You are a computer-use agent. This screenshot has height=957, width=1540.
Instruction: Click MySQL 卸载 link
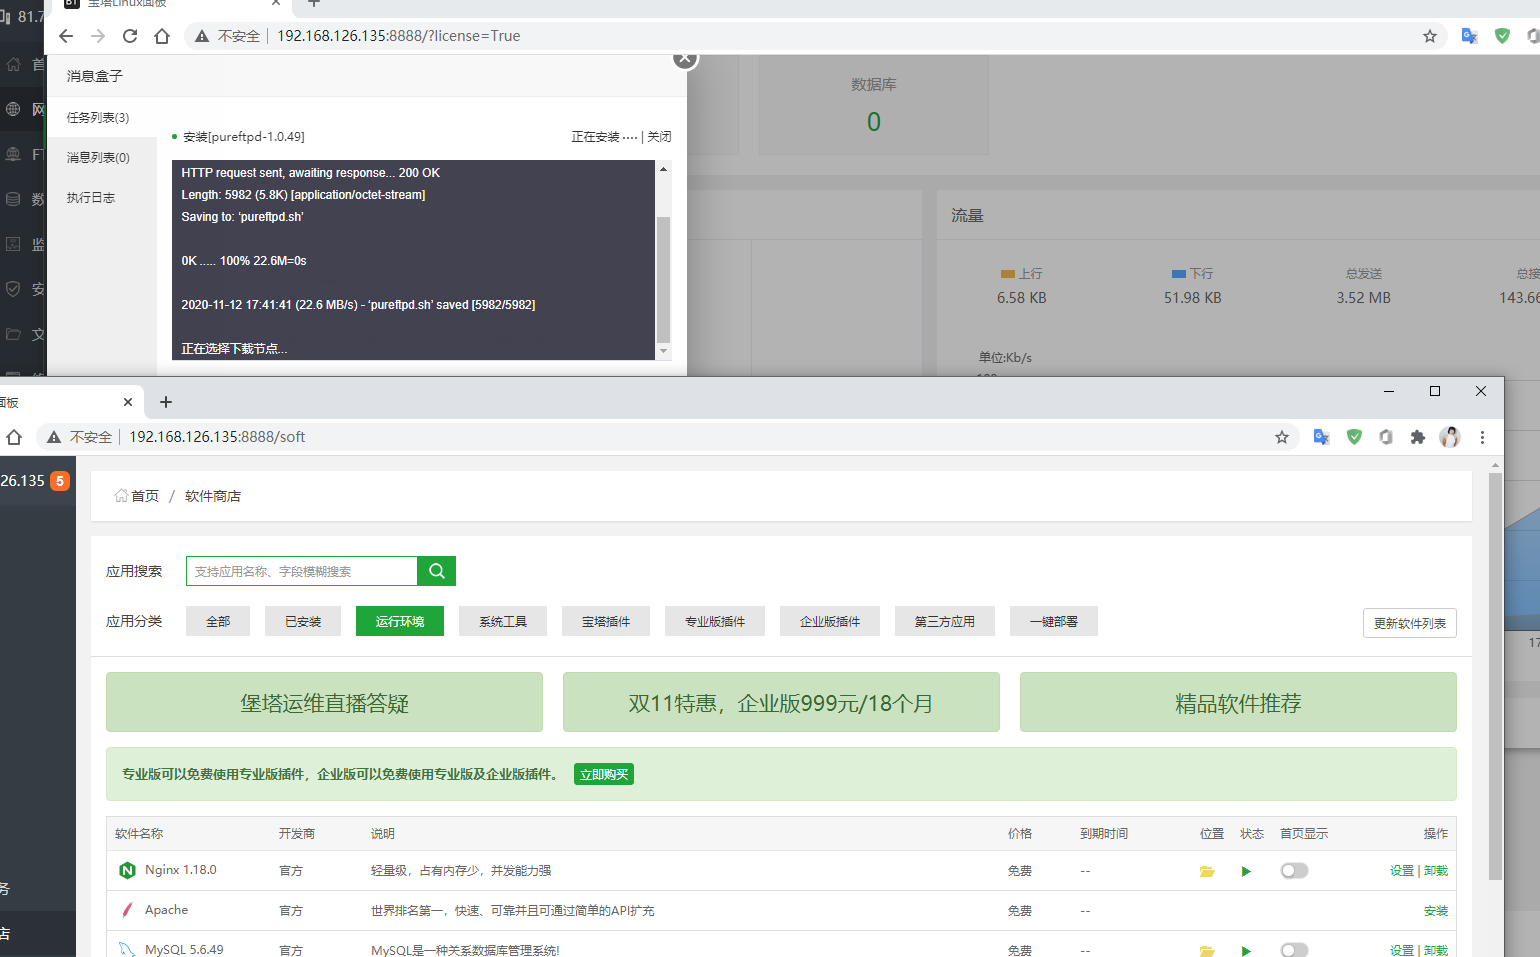(x=1436, y=950)
